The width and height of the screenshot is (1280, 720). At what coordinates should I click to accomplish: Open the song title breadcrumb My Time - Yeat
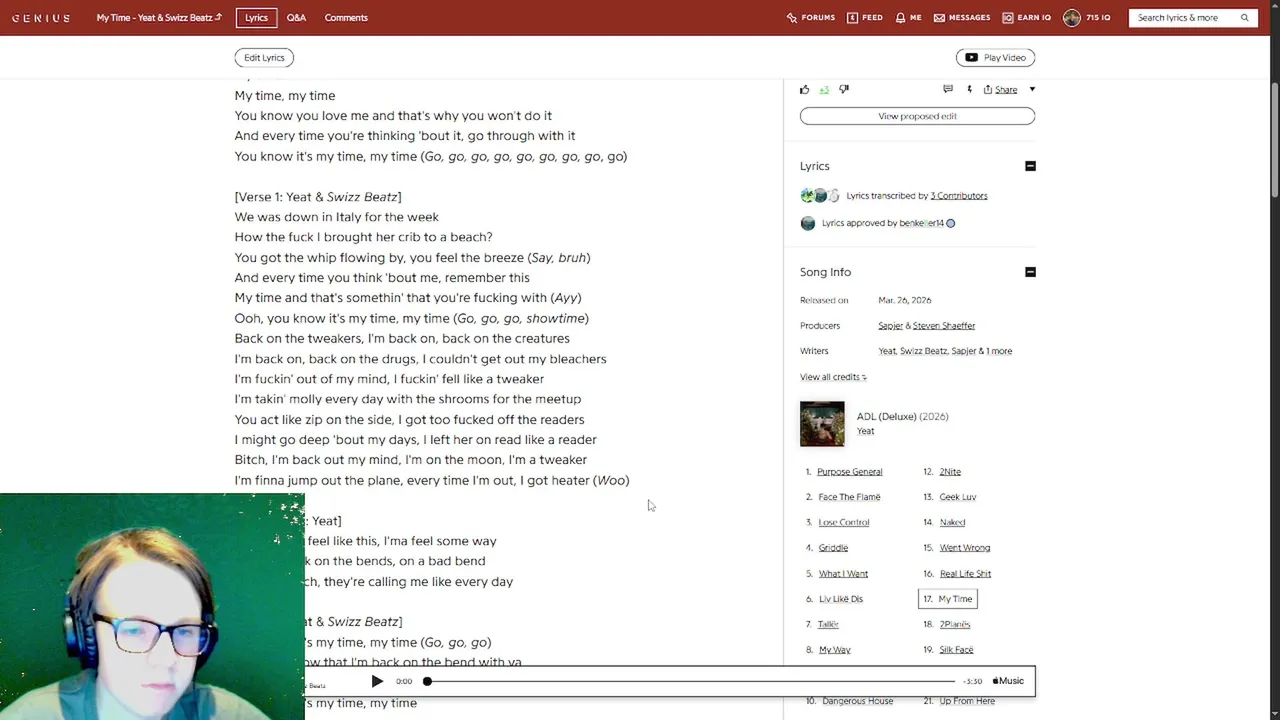point(159,18)
